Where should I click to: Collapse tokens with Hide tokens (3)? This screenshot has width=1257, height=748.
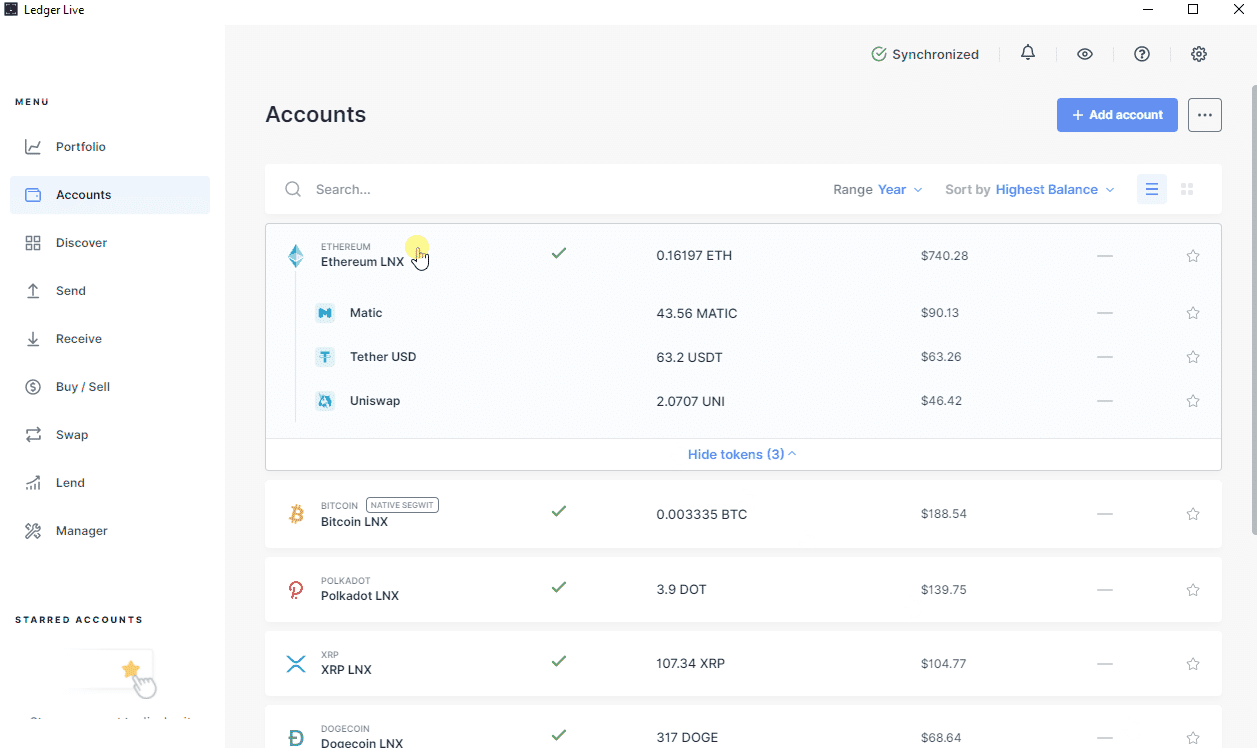(742, 454)
